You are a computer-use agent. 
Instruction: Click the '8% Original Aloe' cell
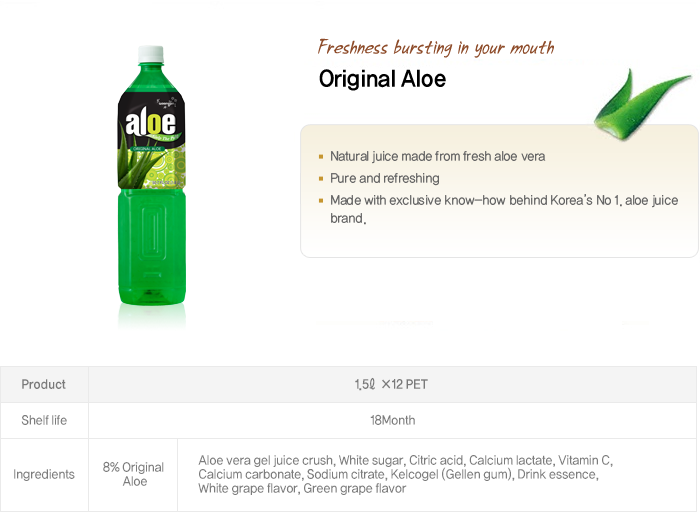pos(133,474)
